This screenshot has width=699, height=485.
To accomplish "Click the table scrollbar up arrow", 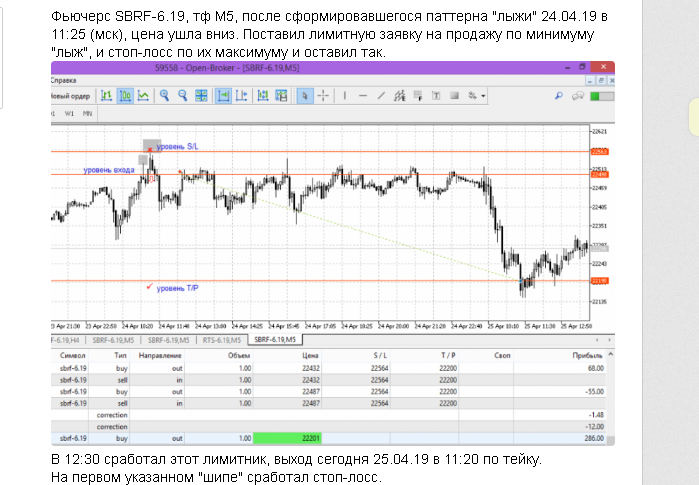I will pos(610,354).
